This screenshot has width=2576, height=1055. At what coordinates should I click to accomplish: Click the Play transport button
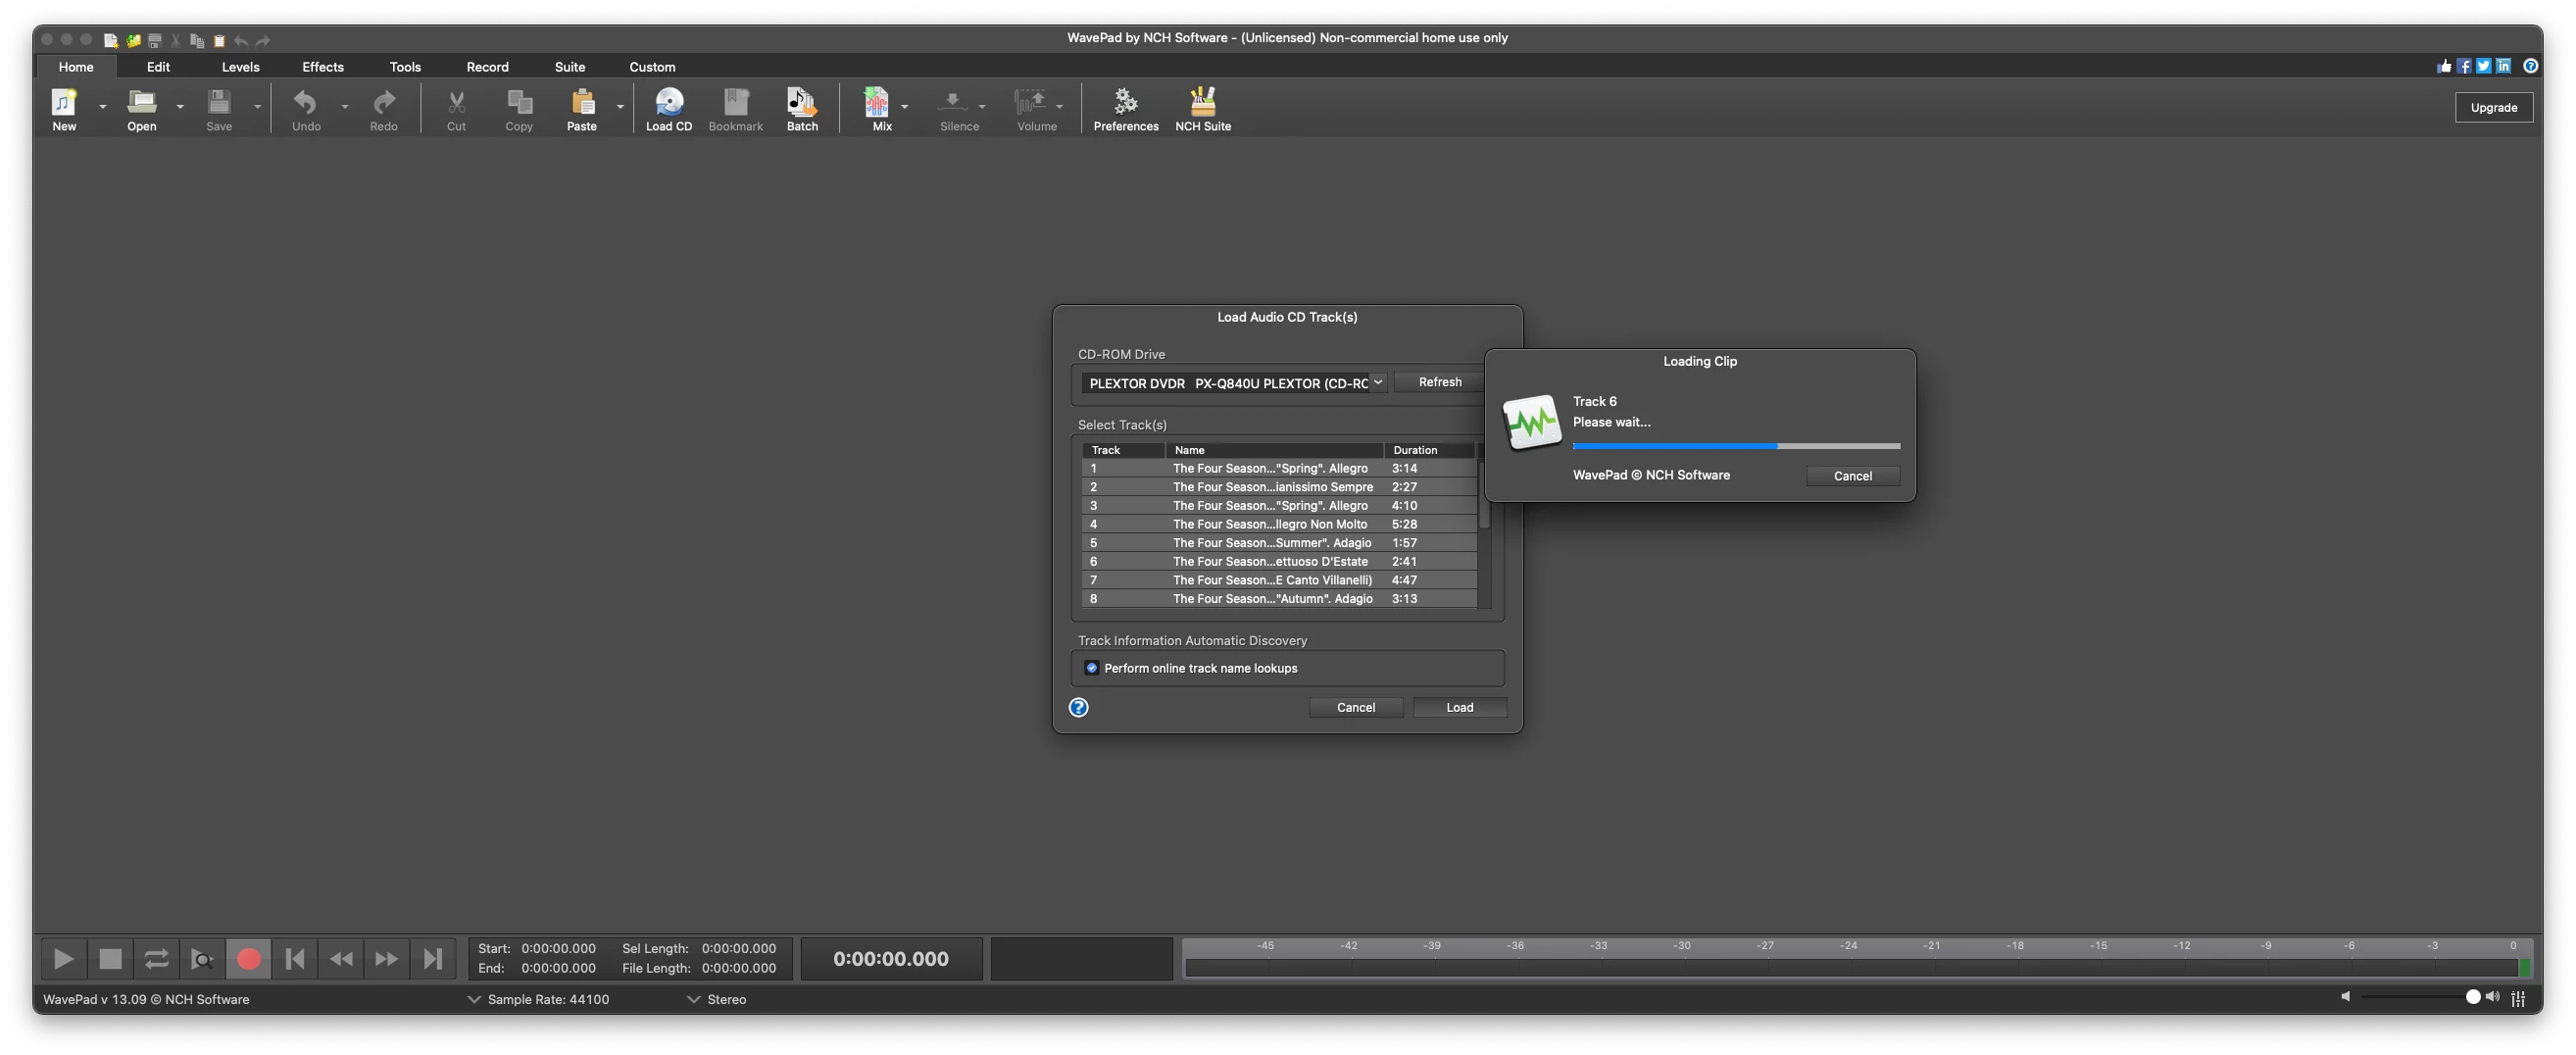[x=63, y=958]
